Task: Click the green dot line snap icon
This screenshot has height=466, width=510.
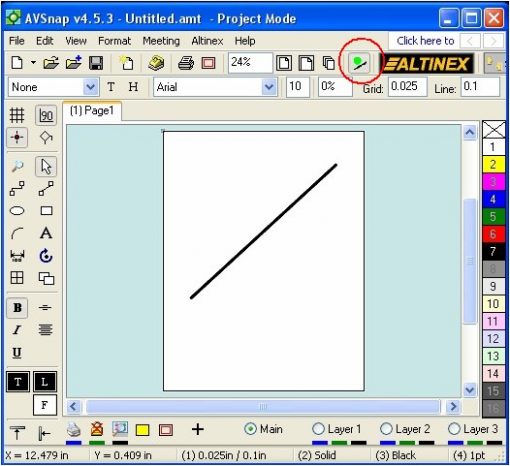Action: [x=359, y=63]
